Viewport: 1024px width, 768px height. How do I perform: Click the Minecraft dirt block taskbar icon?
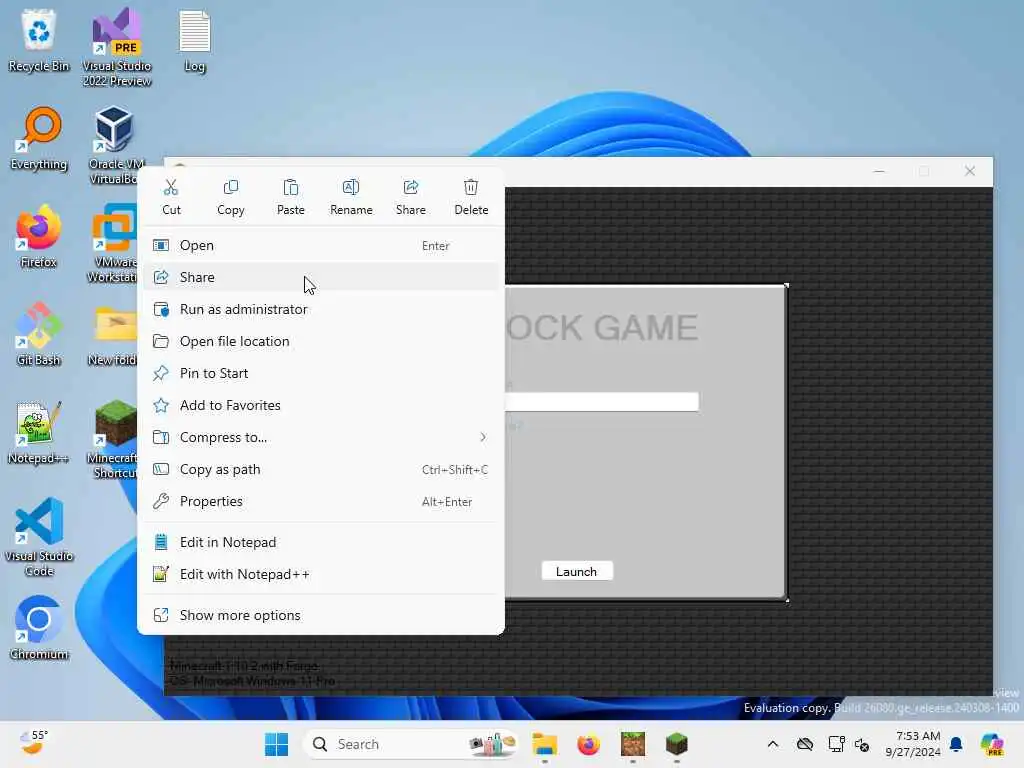coord(633,744)
